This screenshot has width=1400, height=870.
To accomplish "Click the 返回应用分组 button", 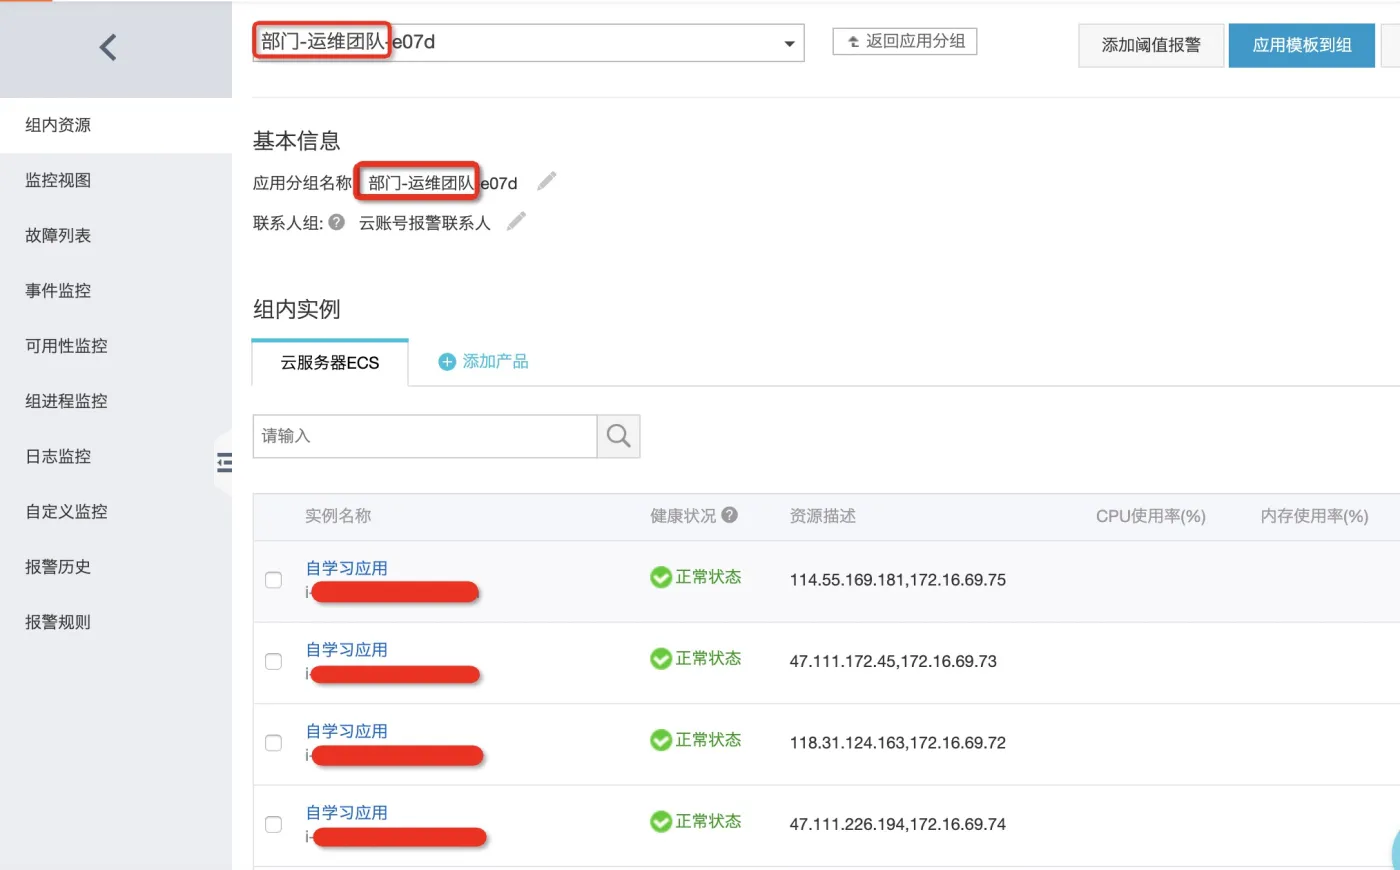I will (x=905, y=41).
